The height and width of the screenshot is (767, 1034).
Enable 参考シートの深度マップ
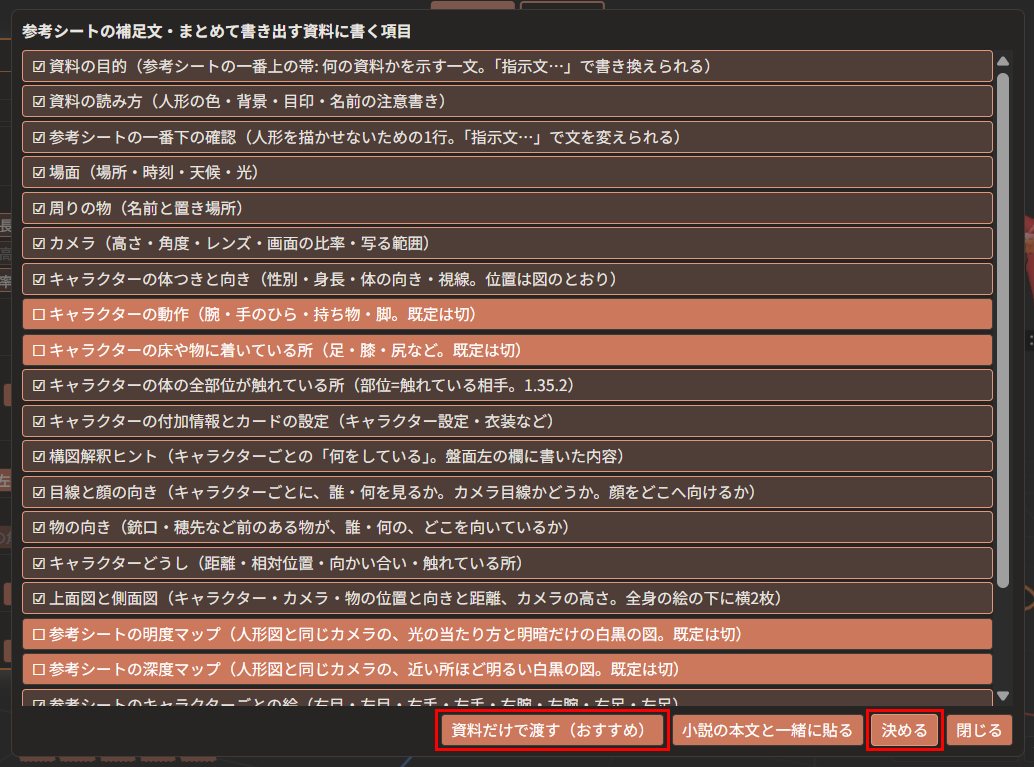pyautogui.click(x=507, y=669)
